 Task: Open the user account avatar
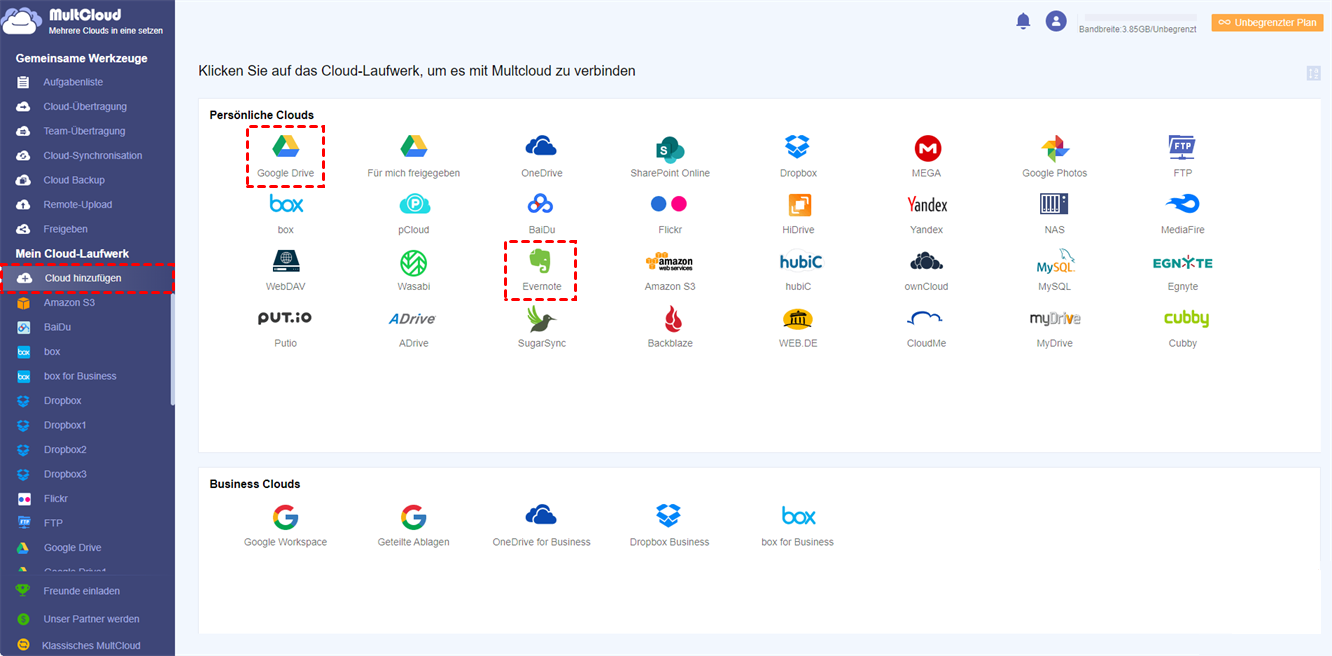(x=1056, y=21)
